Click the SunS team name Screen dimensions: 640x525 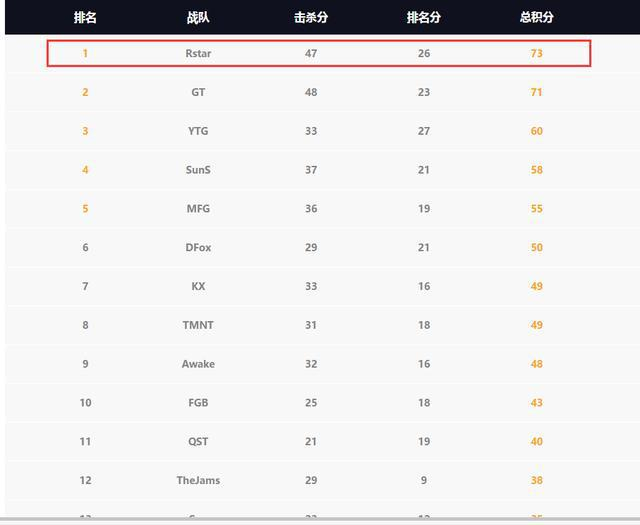pyautogui.click(x=198, y=170)
